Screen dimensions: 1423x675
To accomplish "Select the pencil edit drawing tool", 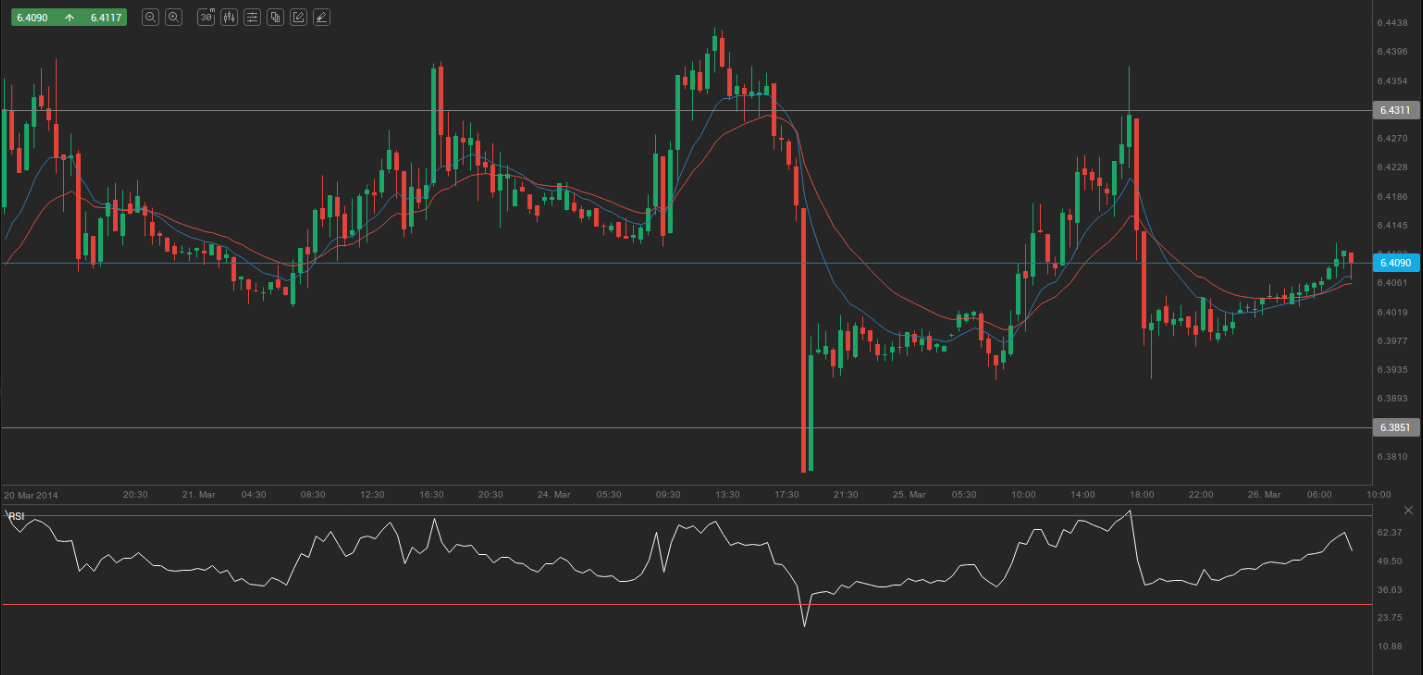I will click(x=298, y=17).
